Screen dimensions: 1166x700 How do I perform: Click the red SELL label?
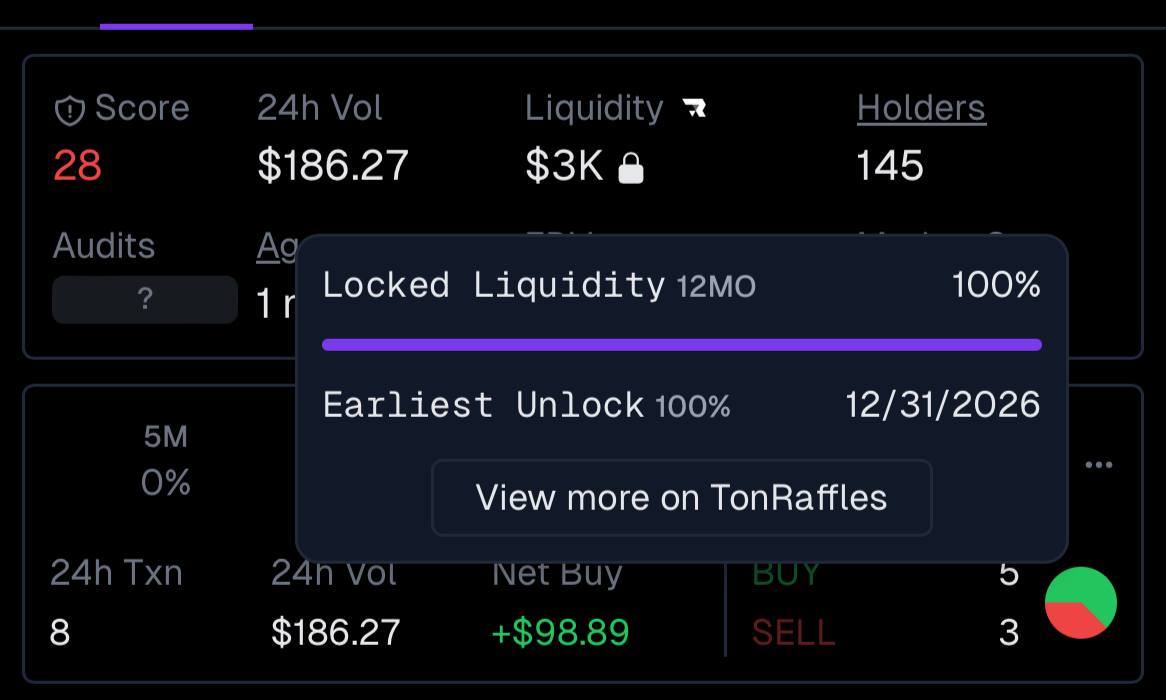(793, 633)
